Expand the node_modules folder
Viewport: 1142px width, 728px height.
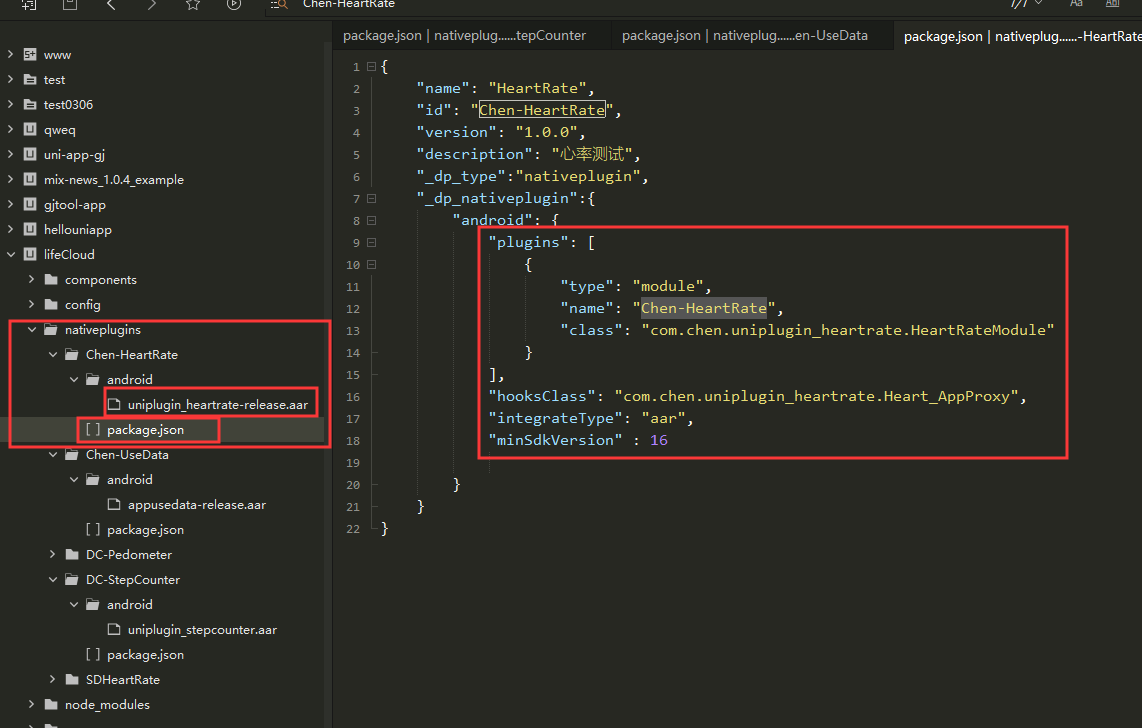(x=31, y=705)
